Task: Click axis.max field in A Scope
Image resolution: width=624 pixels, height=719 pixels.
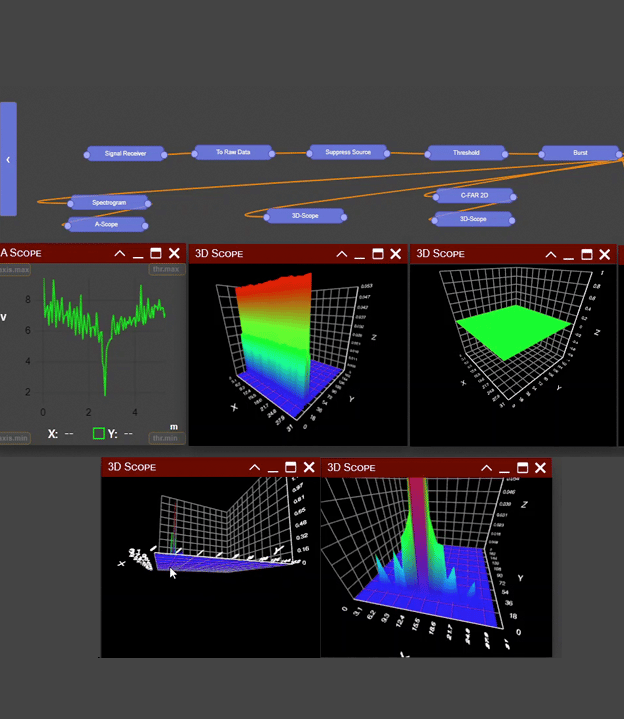Action: click(15, 269)
